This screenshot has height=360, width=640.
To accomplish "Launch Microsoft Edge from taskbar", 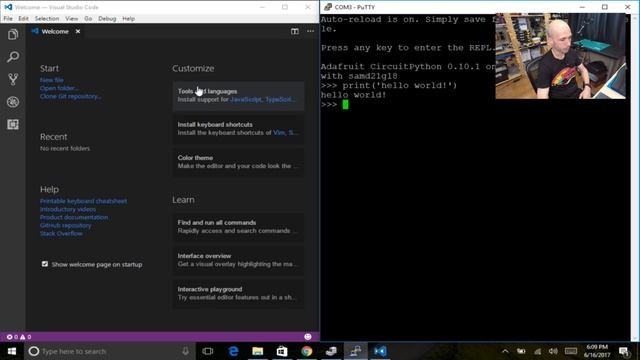I will (x=233, y=351).
